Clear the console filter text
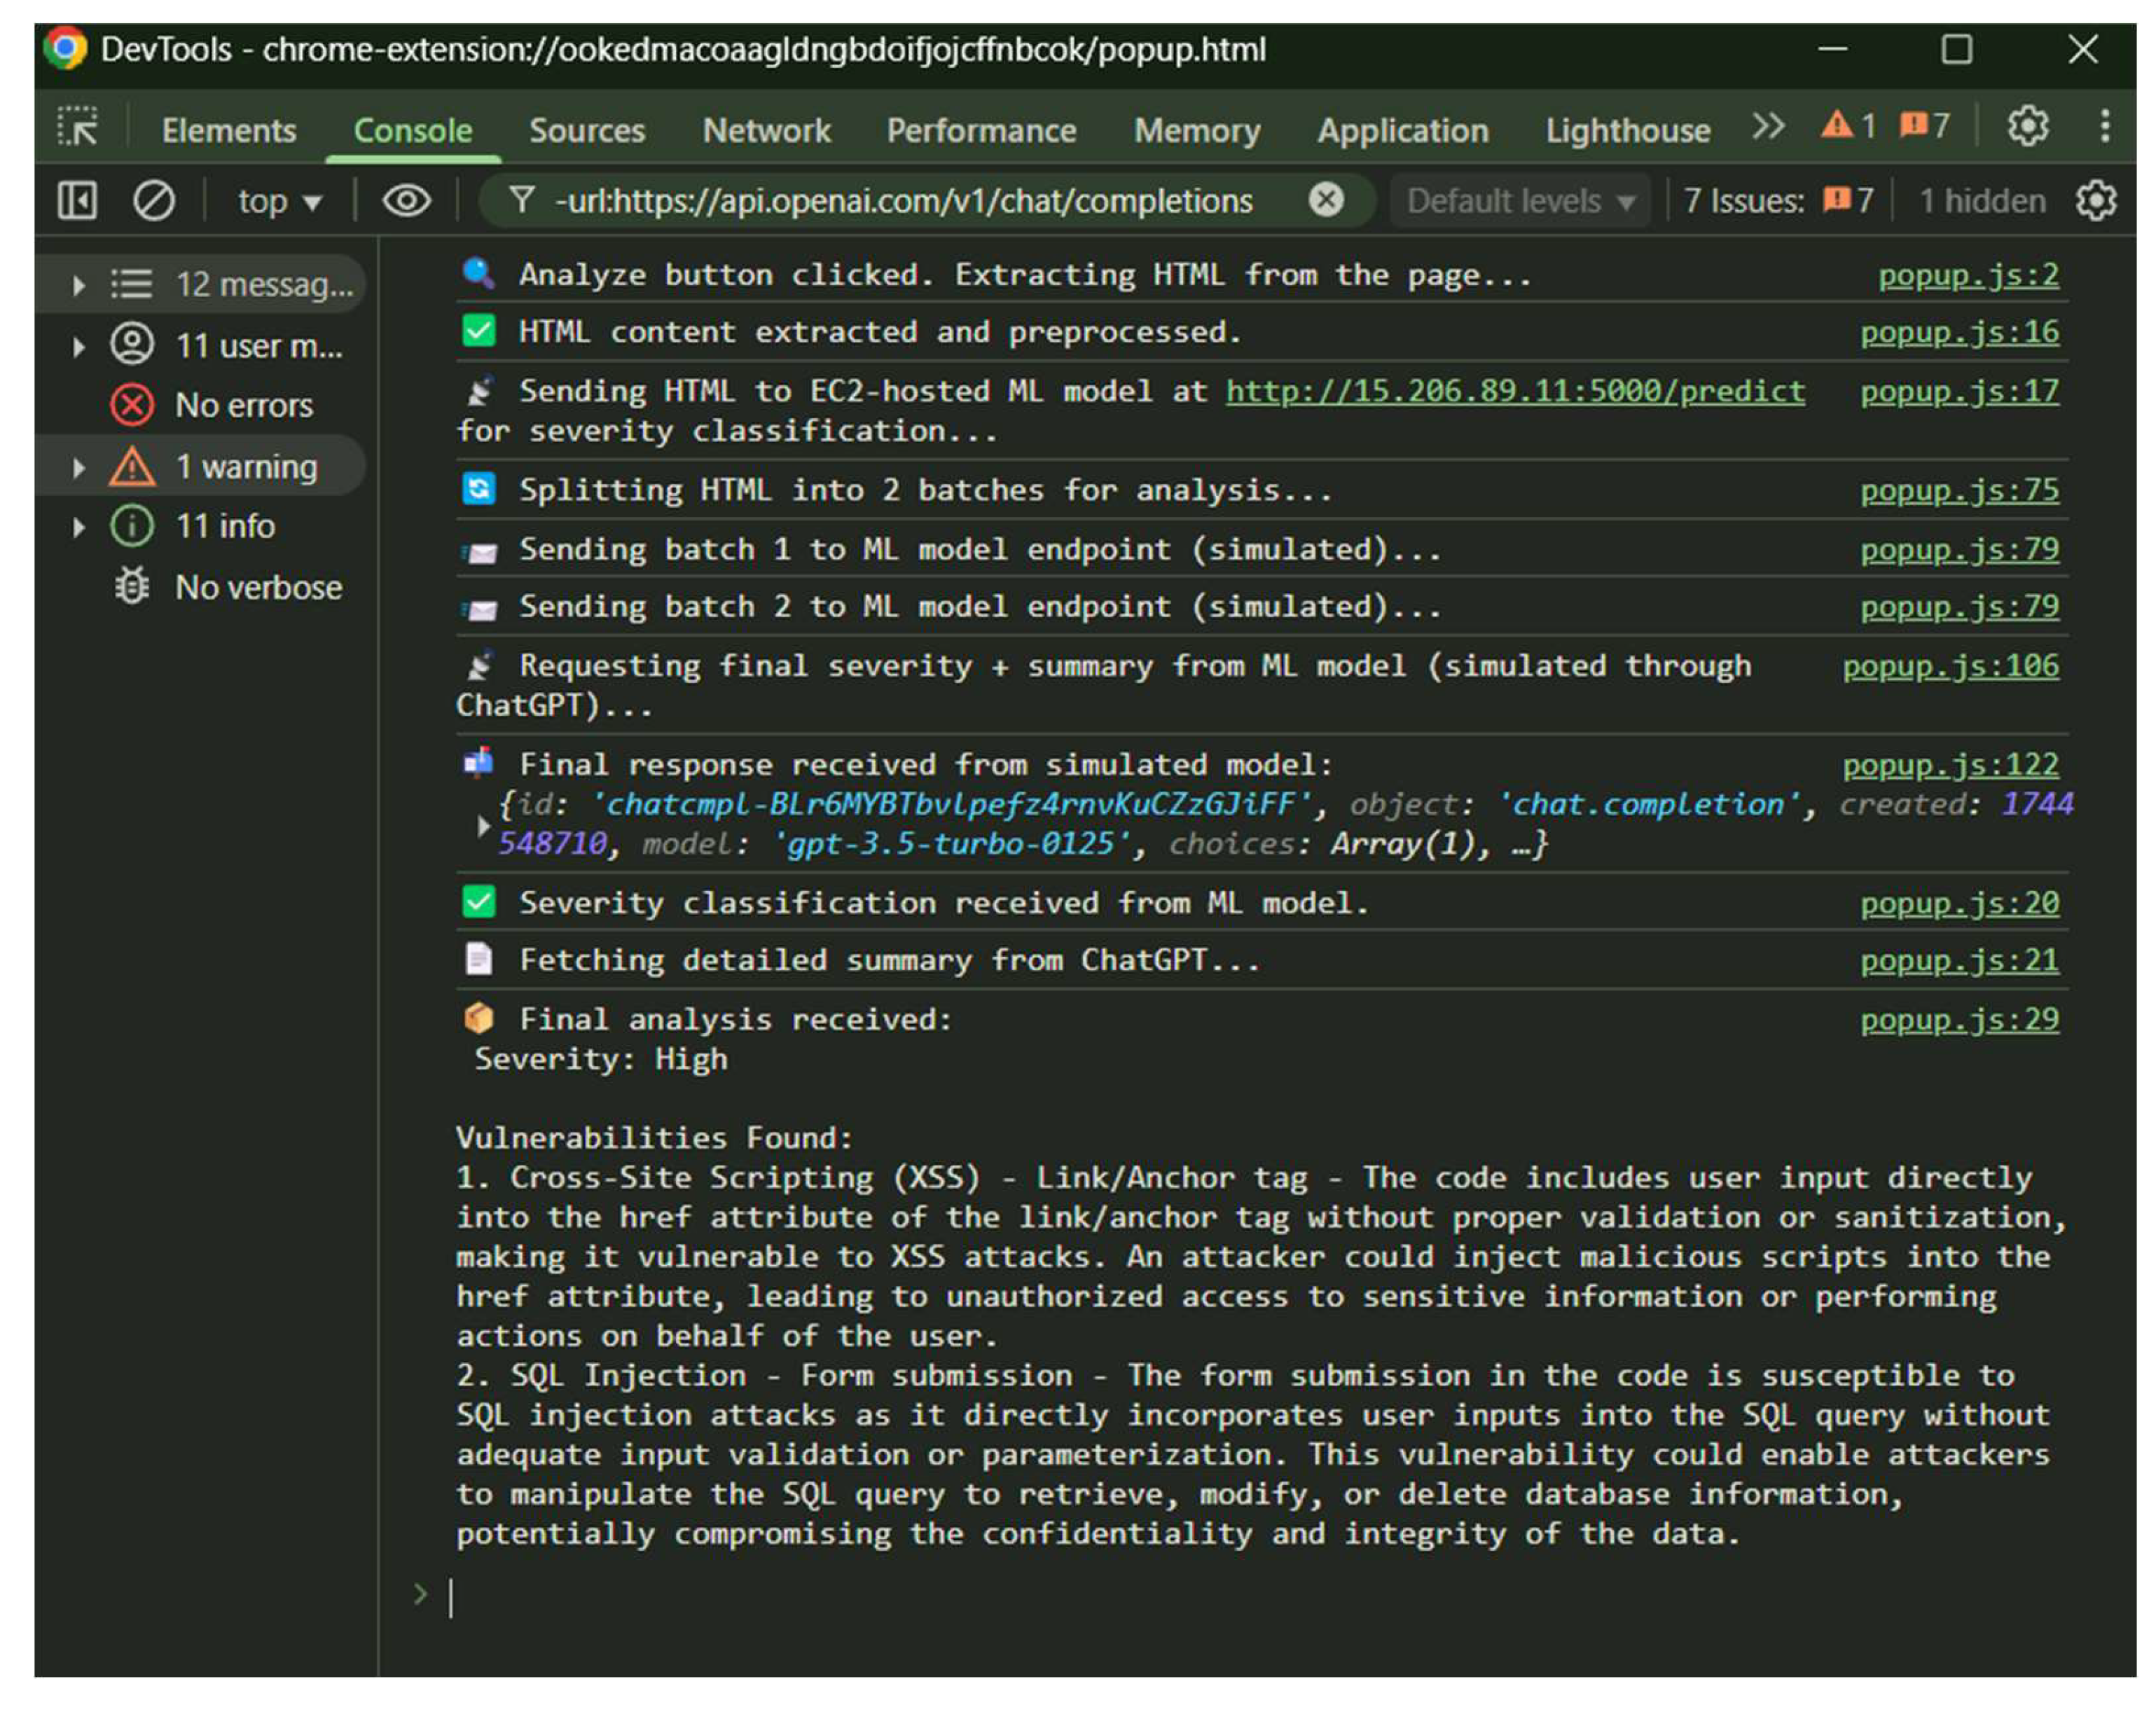Viewport: 2156px width, 1714px height. click(1326, 200)
